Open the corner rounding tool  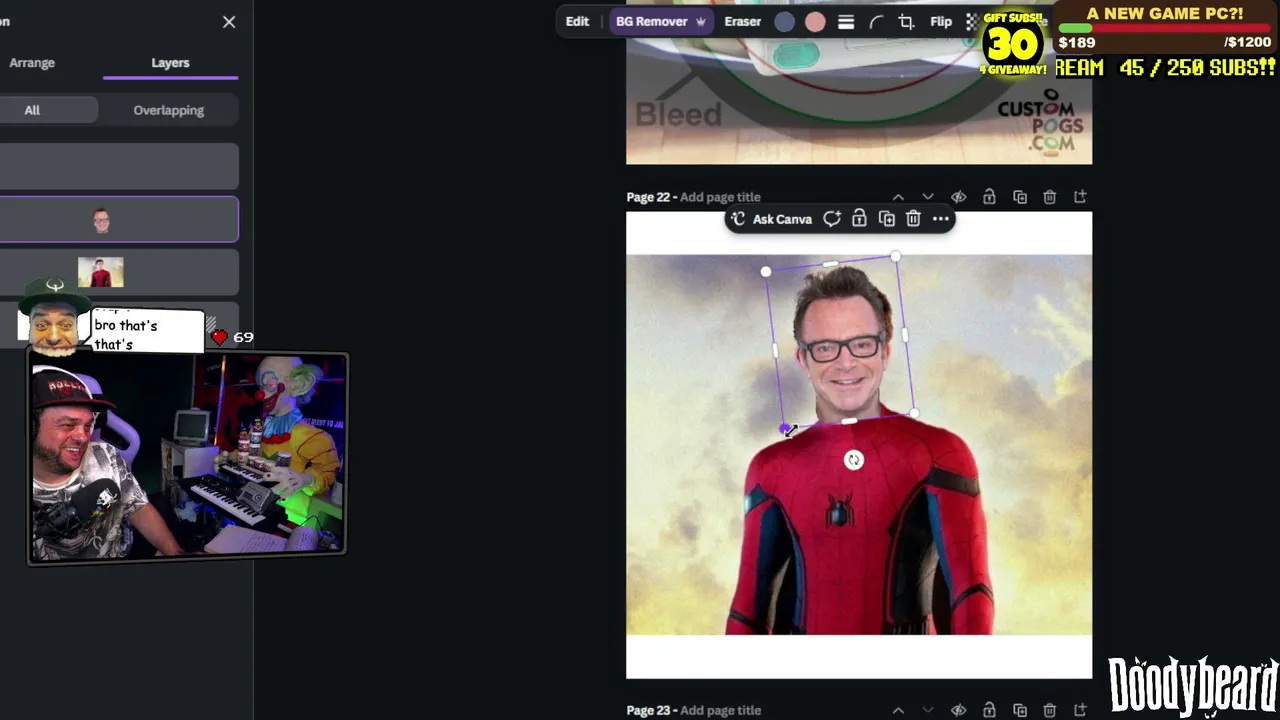point(876,22)
